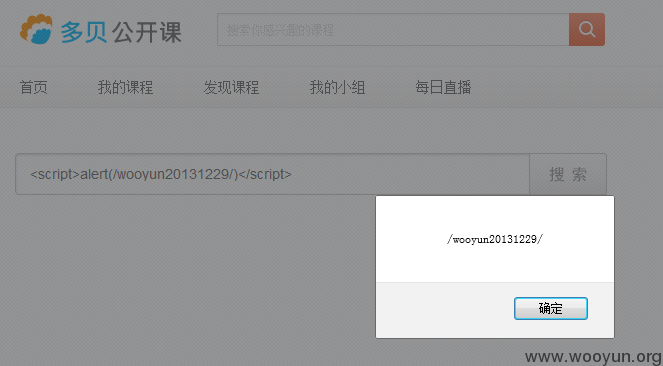Image resolution: width=663 pixels, height=366 pixels.
Task: Open the 首页 navigation item
Action: tap(33, 87)
